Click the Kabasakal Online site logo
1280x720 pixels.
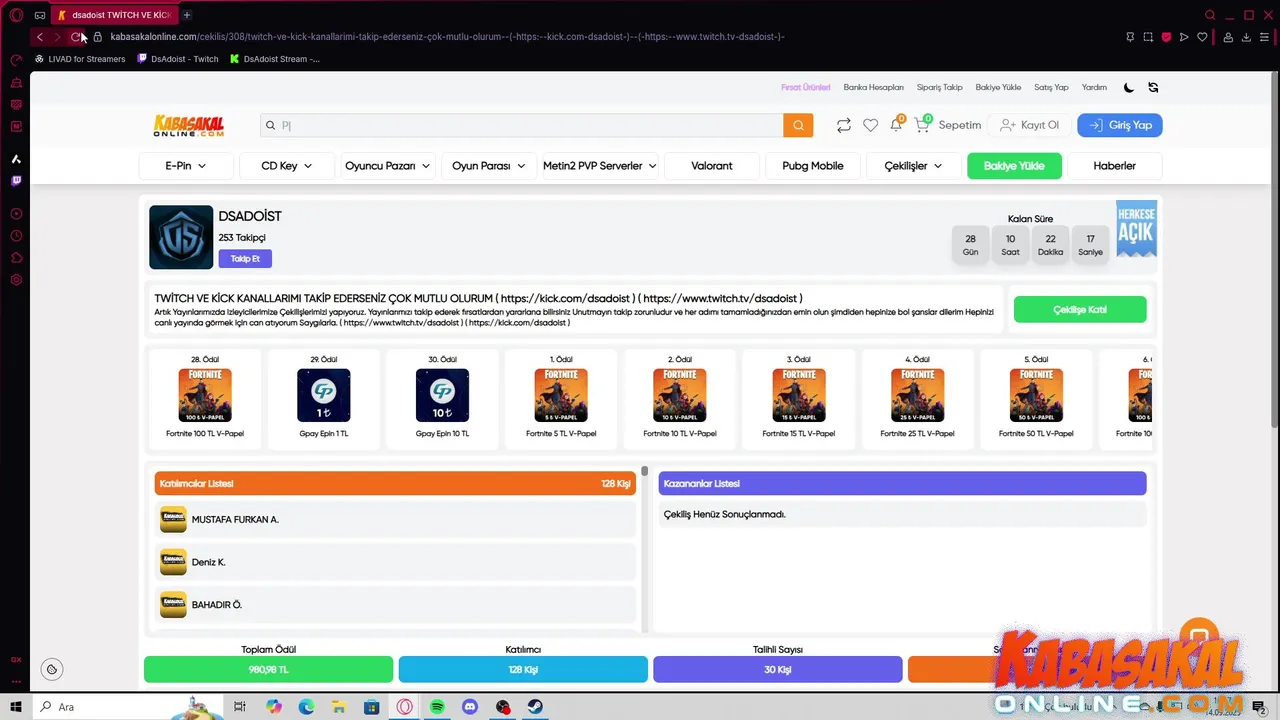point(189,125)
